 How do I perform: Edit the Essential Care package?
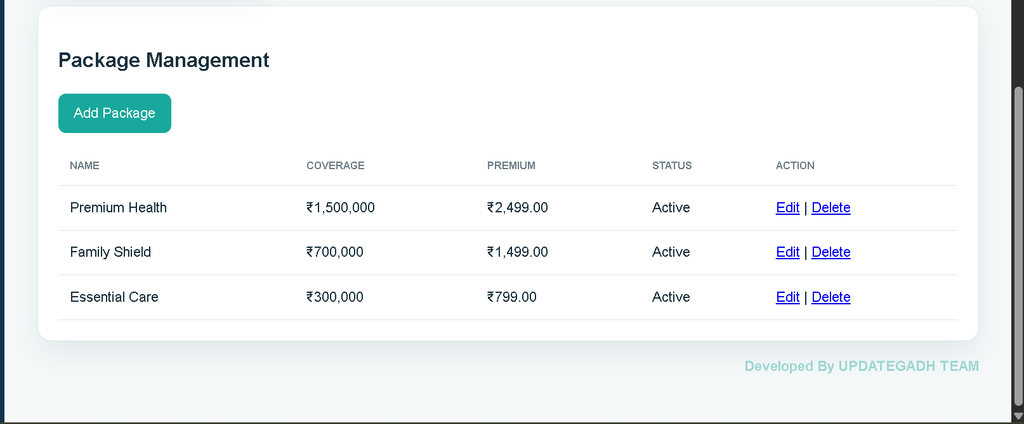pyautogui.click(x=788, y=297)
